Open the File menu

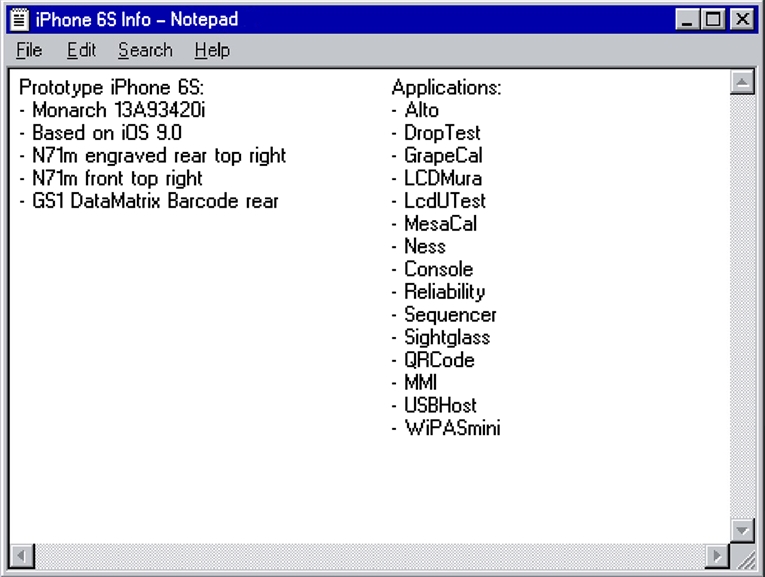[x=29, y=50]
